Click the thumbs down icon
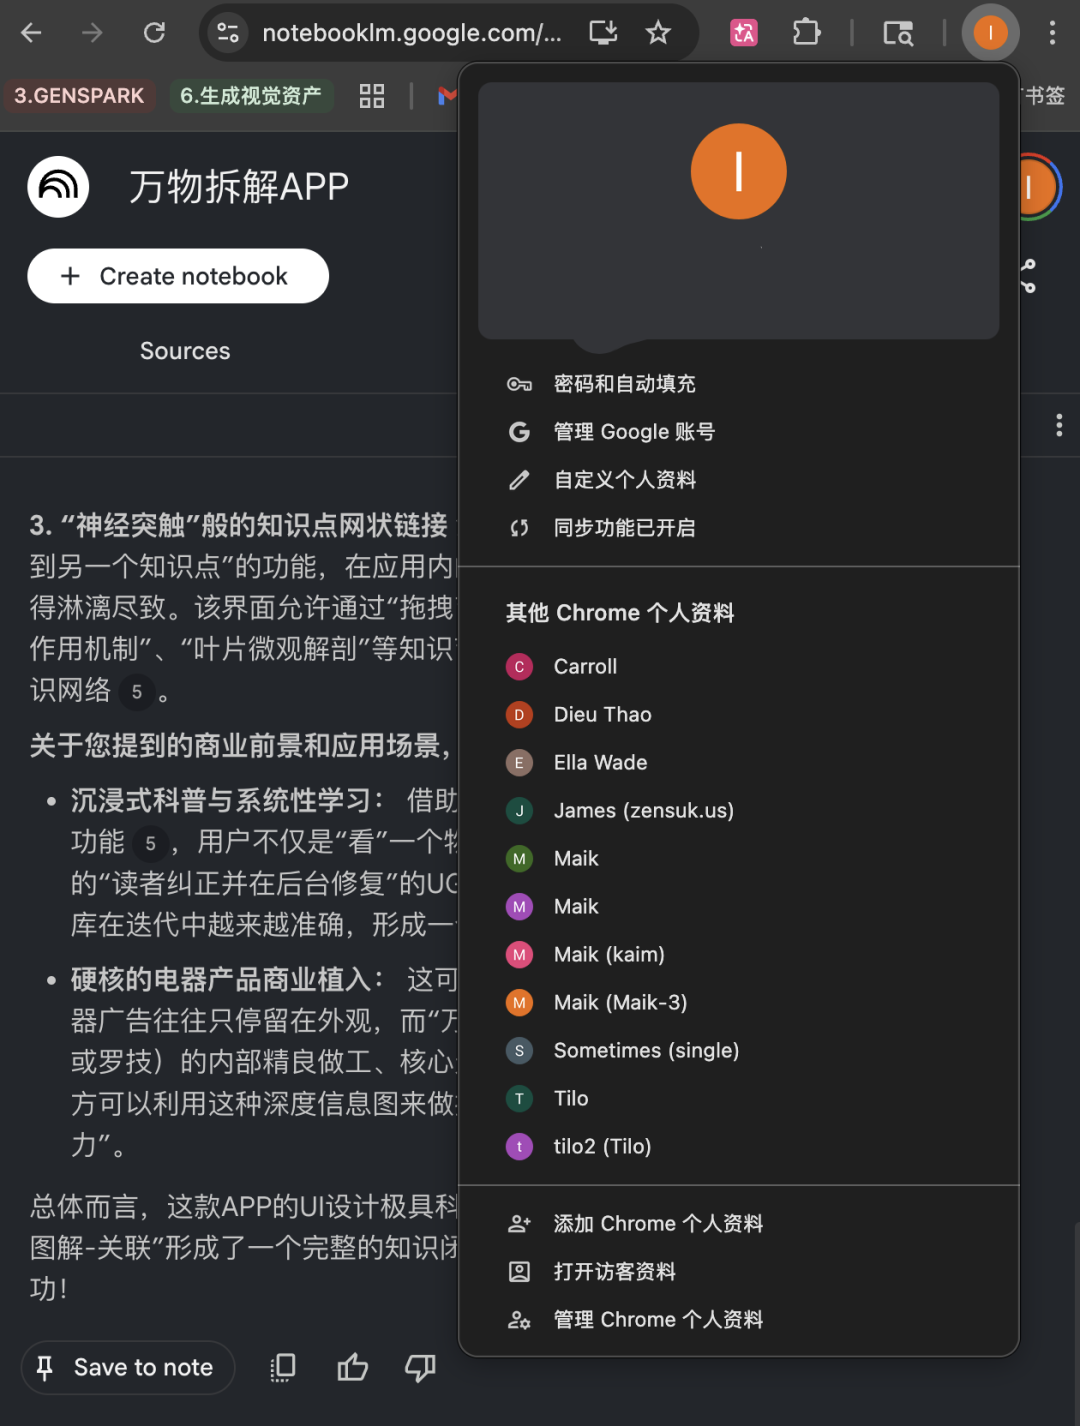The image size is (1080, 1426). click(x=420, y=1367)
